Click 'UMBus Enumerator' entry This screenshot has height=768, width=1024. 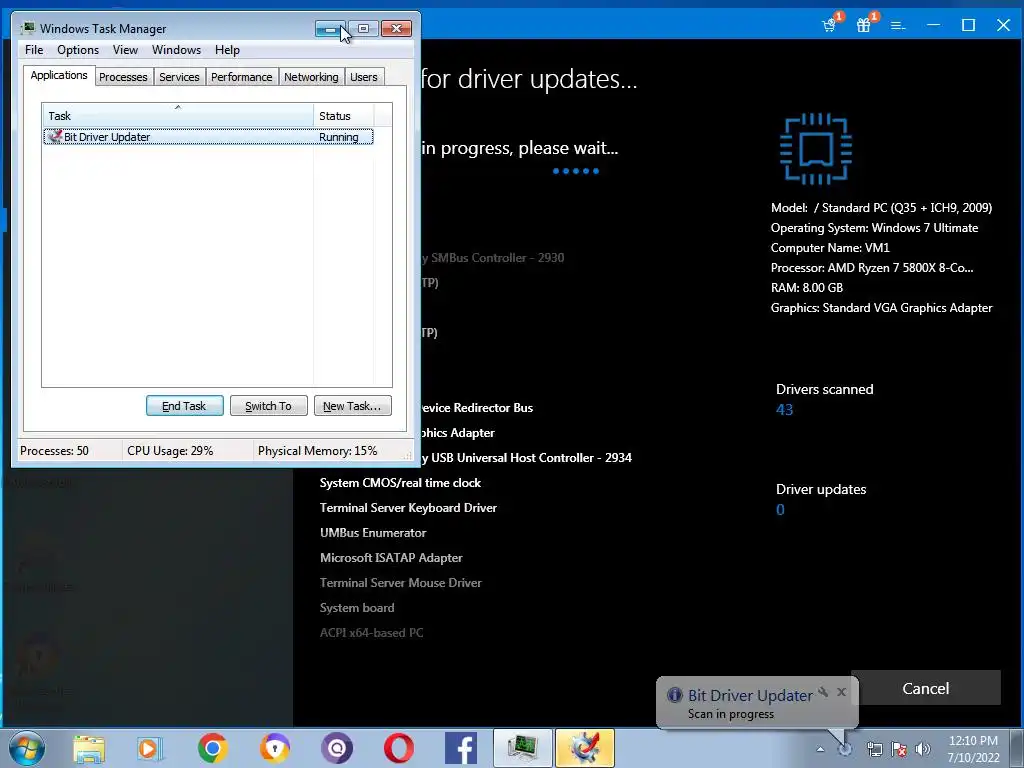click(373, 532)
